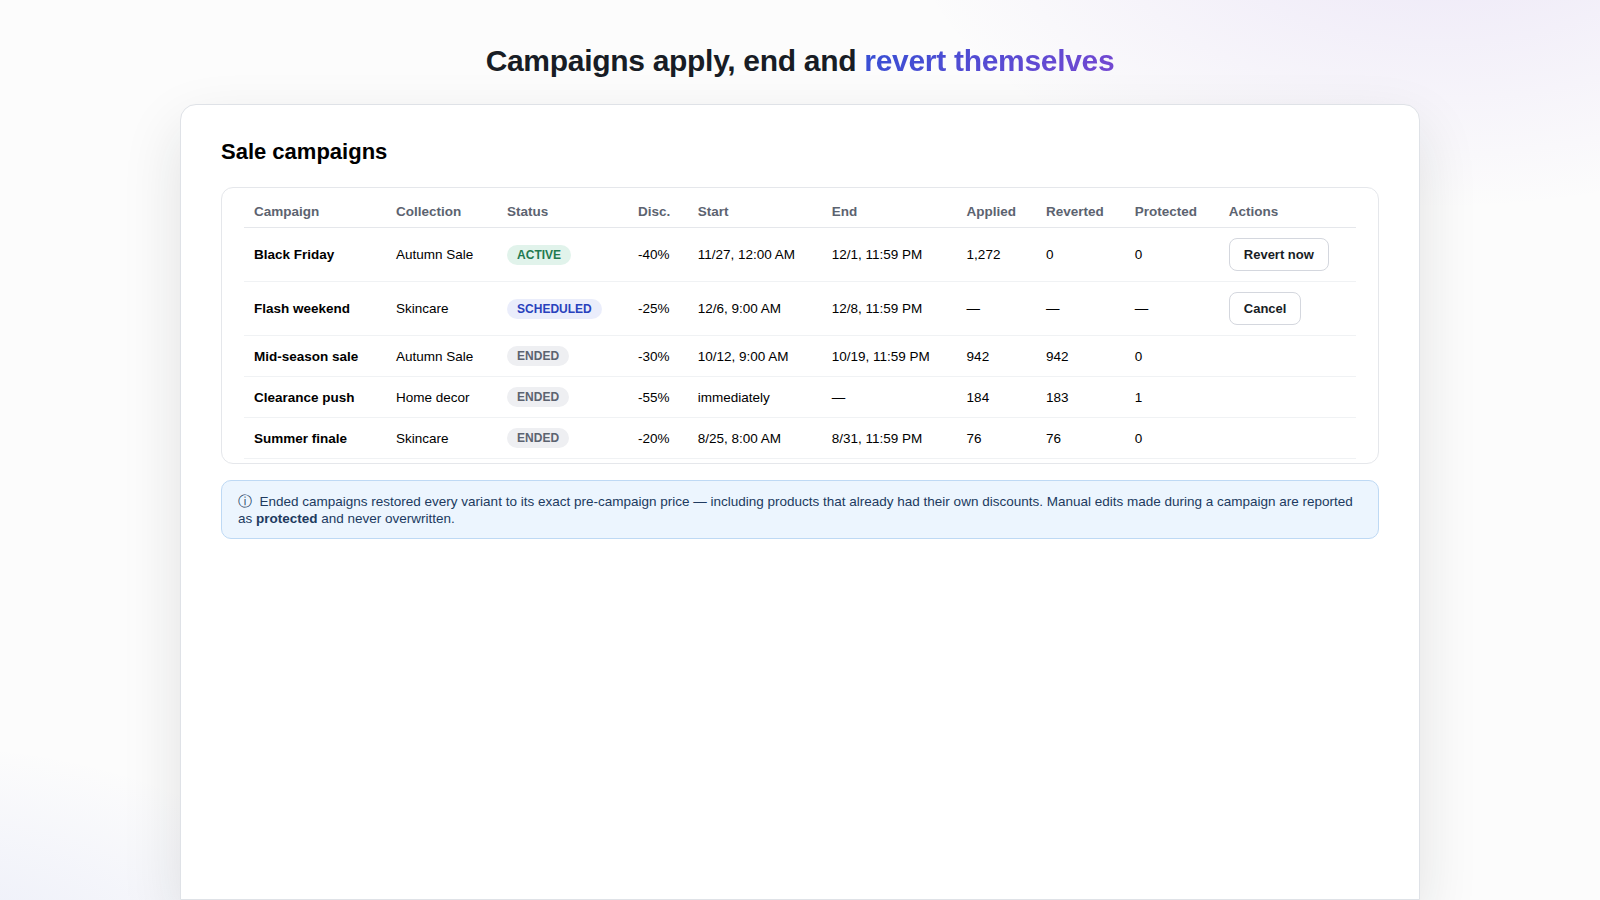Click the Start column header

click(713, 212)
